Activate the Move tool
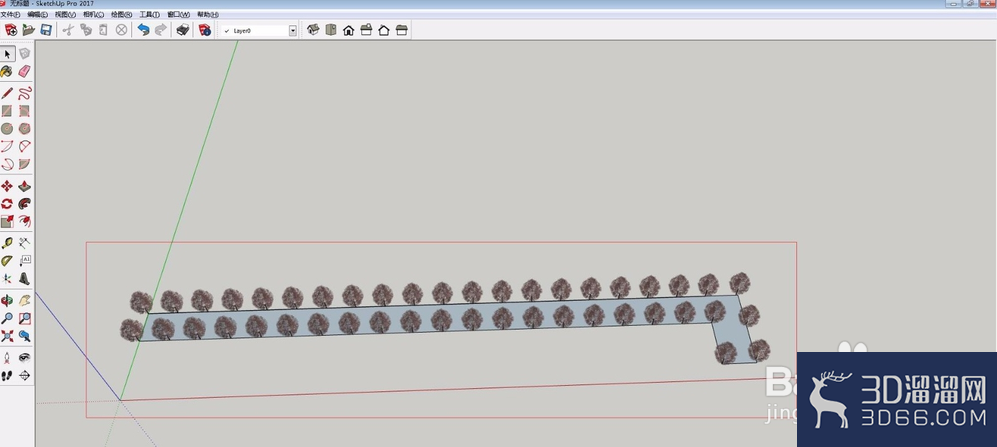The width and height of the screenshot is (997, 447). tap(7, 186)
